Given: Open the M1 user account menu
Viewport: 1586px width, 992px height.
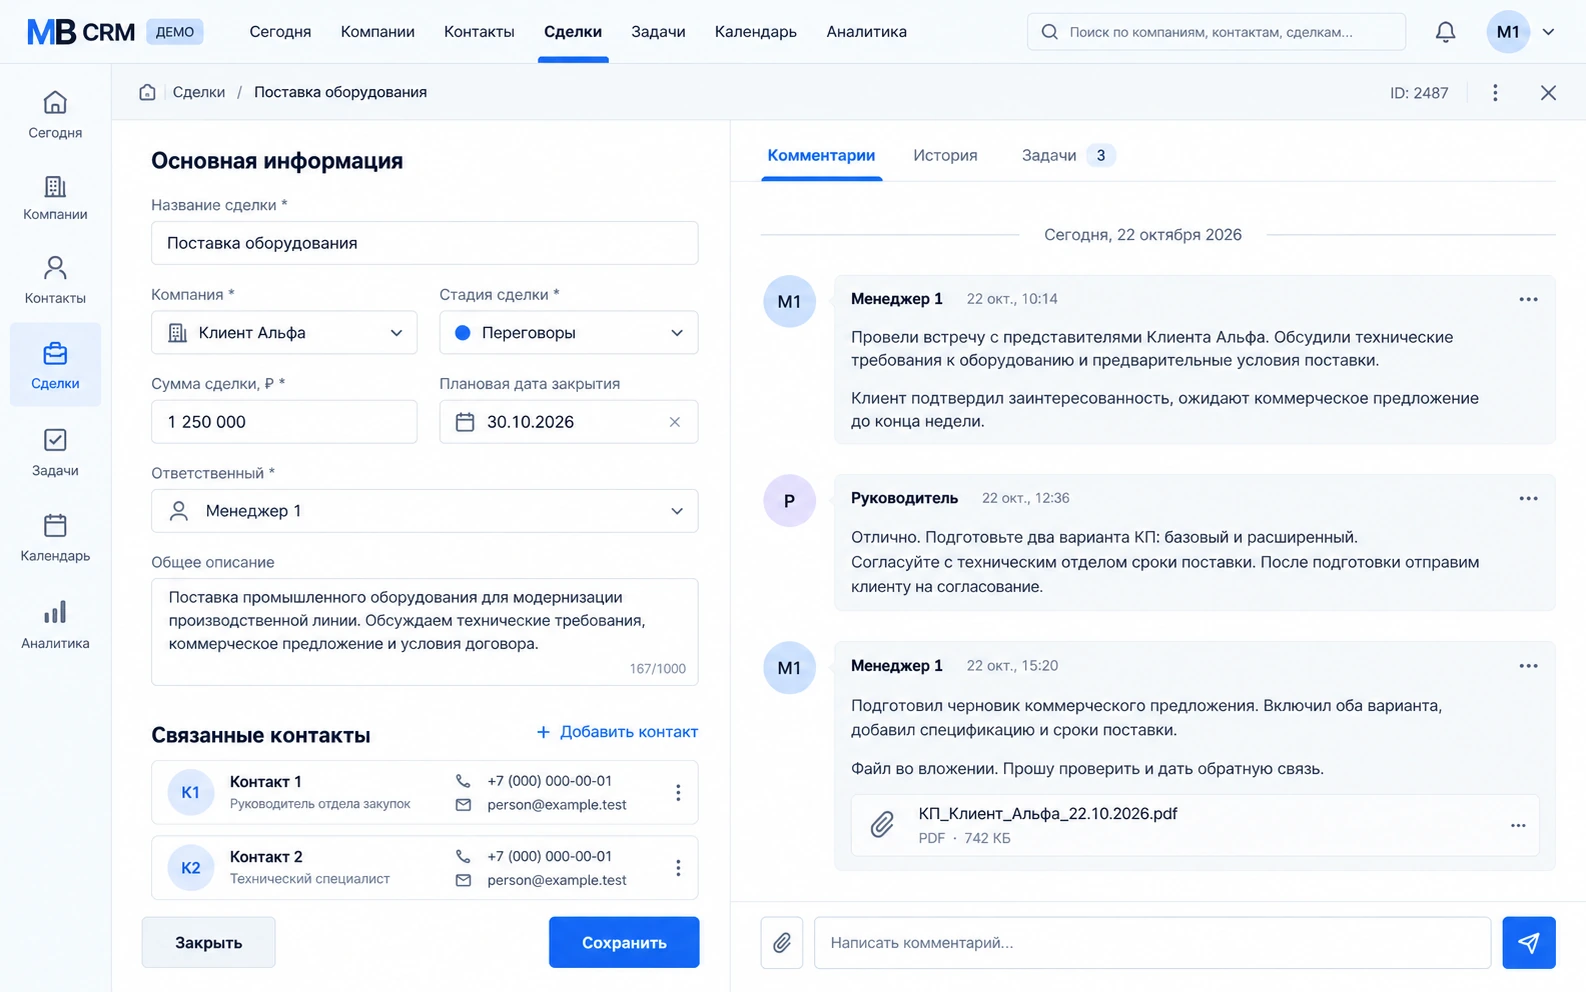Looking at the screenshot, I should pyautogui.click(x=1521, y=32).
